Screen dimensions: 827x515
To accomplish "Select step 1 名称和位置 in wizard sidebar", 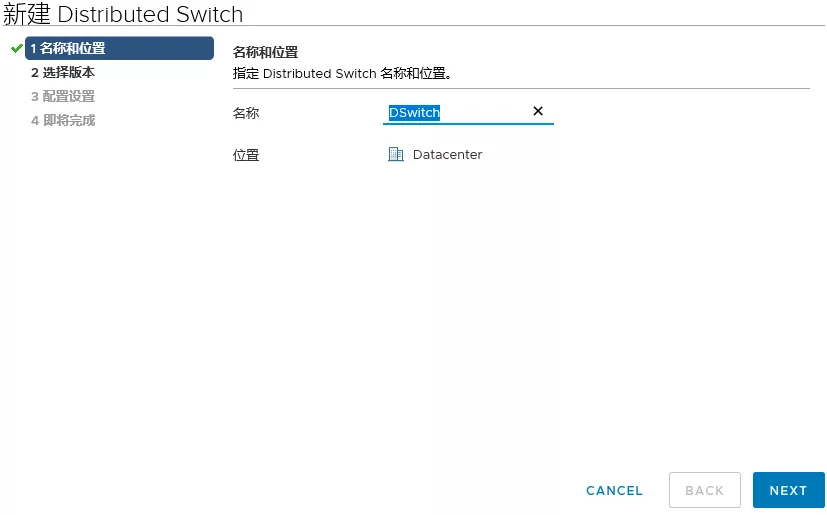I will click(119, 48).
